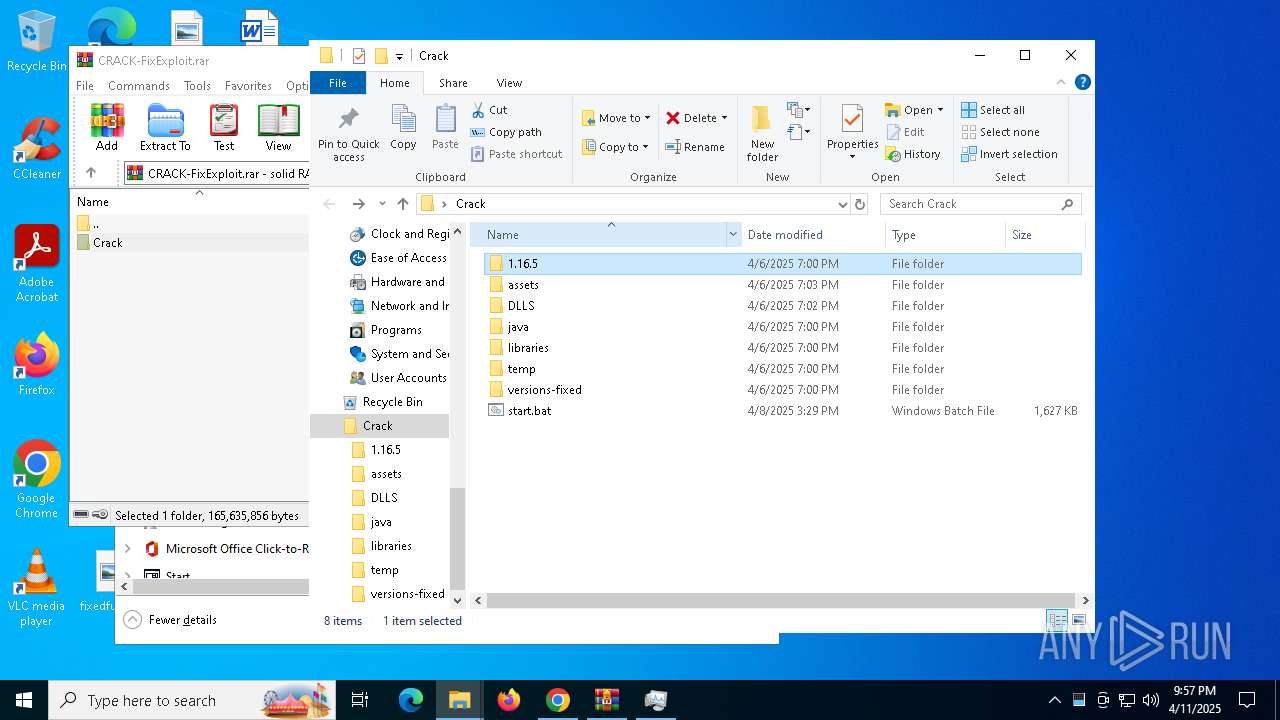
Task: Select Crack folder in WinRAR list
Action: 107,243
